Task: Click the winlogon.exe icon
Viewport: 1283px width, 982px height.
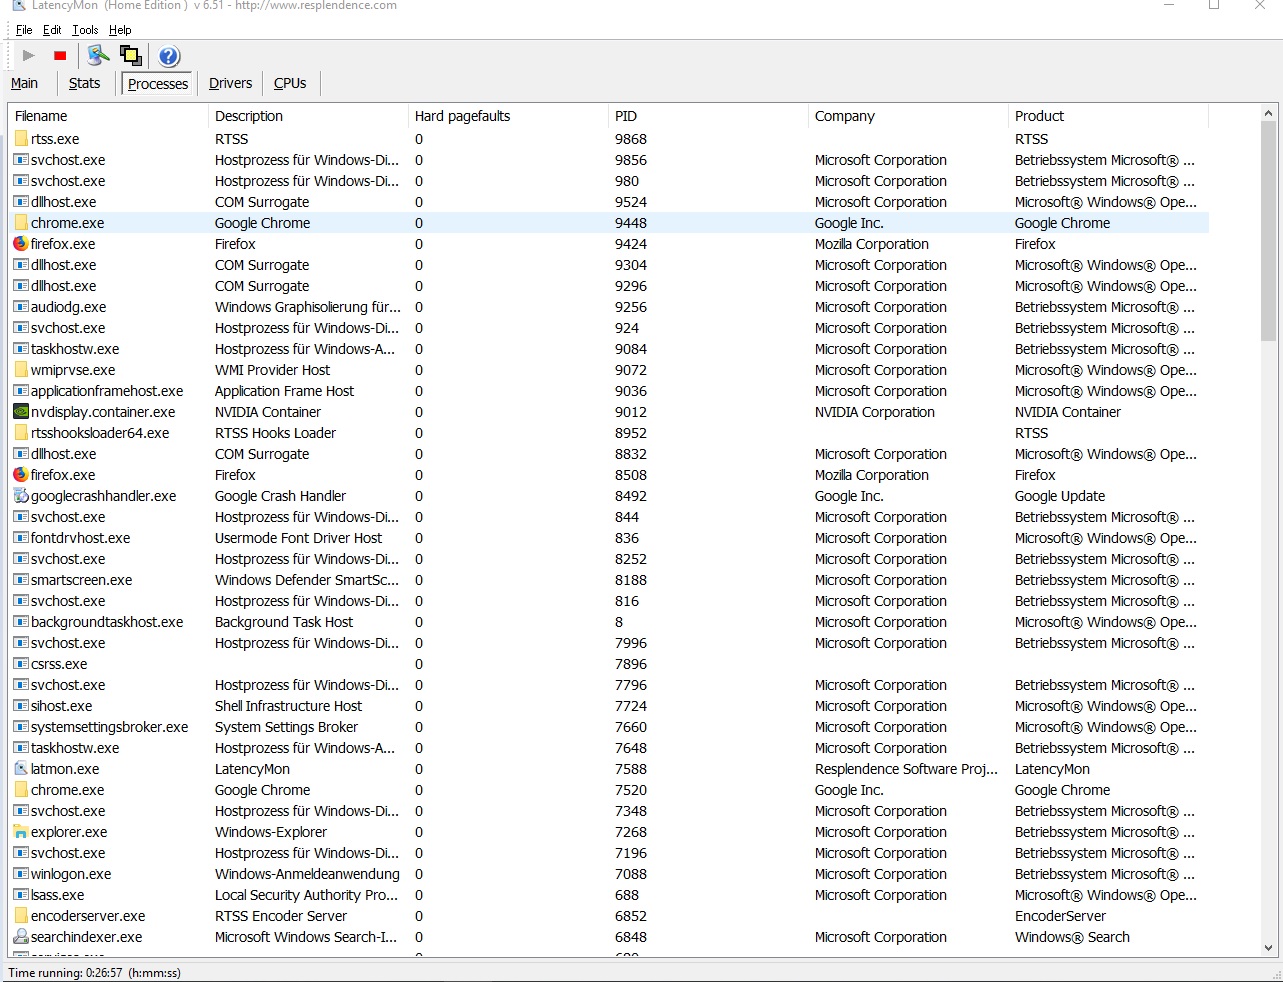Action: pyautogui.click(x=21, y=874)
